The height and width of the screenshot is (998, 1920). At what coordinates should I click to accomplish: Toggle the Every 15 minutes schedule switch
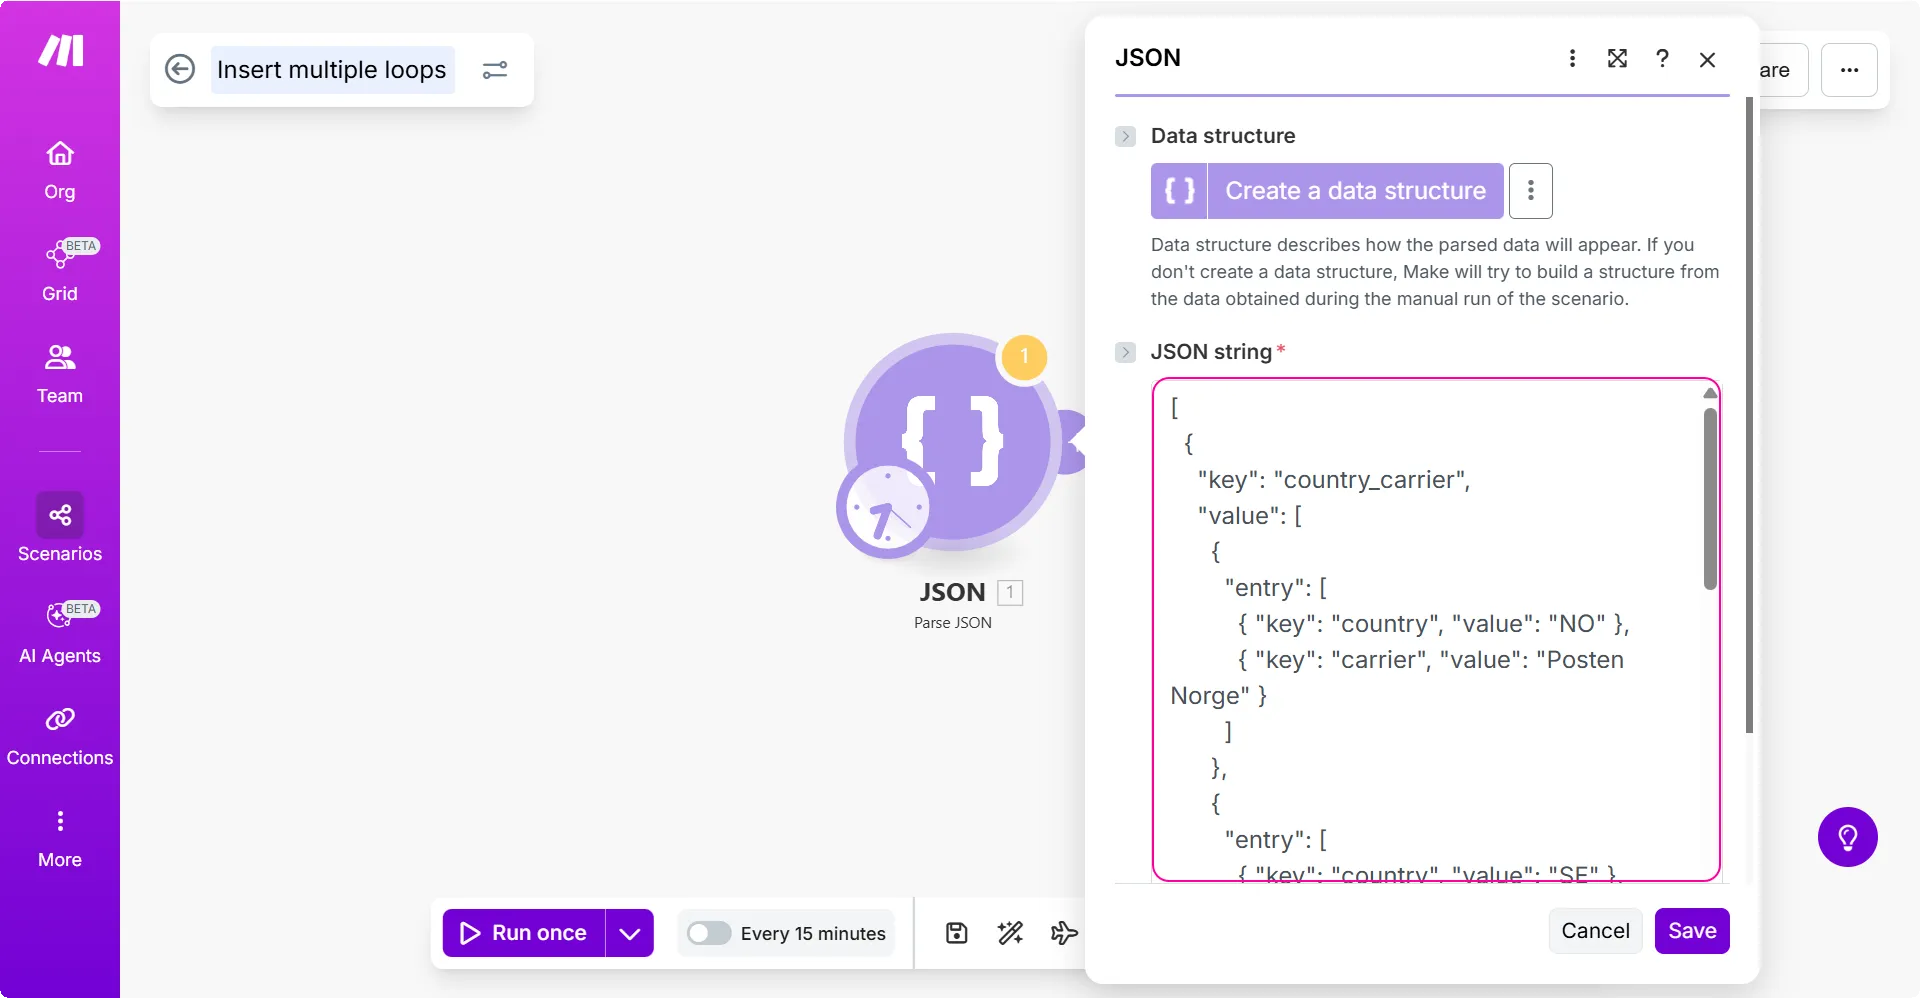(x=709, y=933)
